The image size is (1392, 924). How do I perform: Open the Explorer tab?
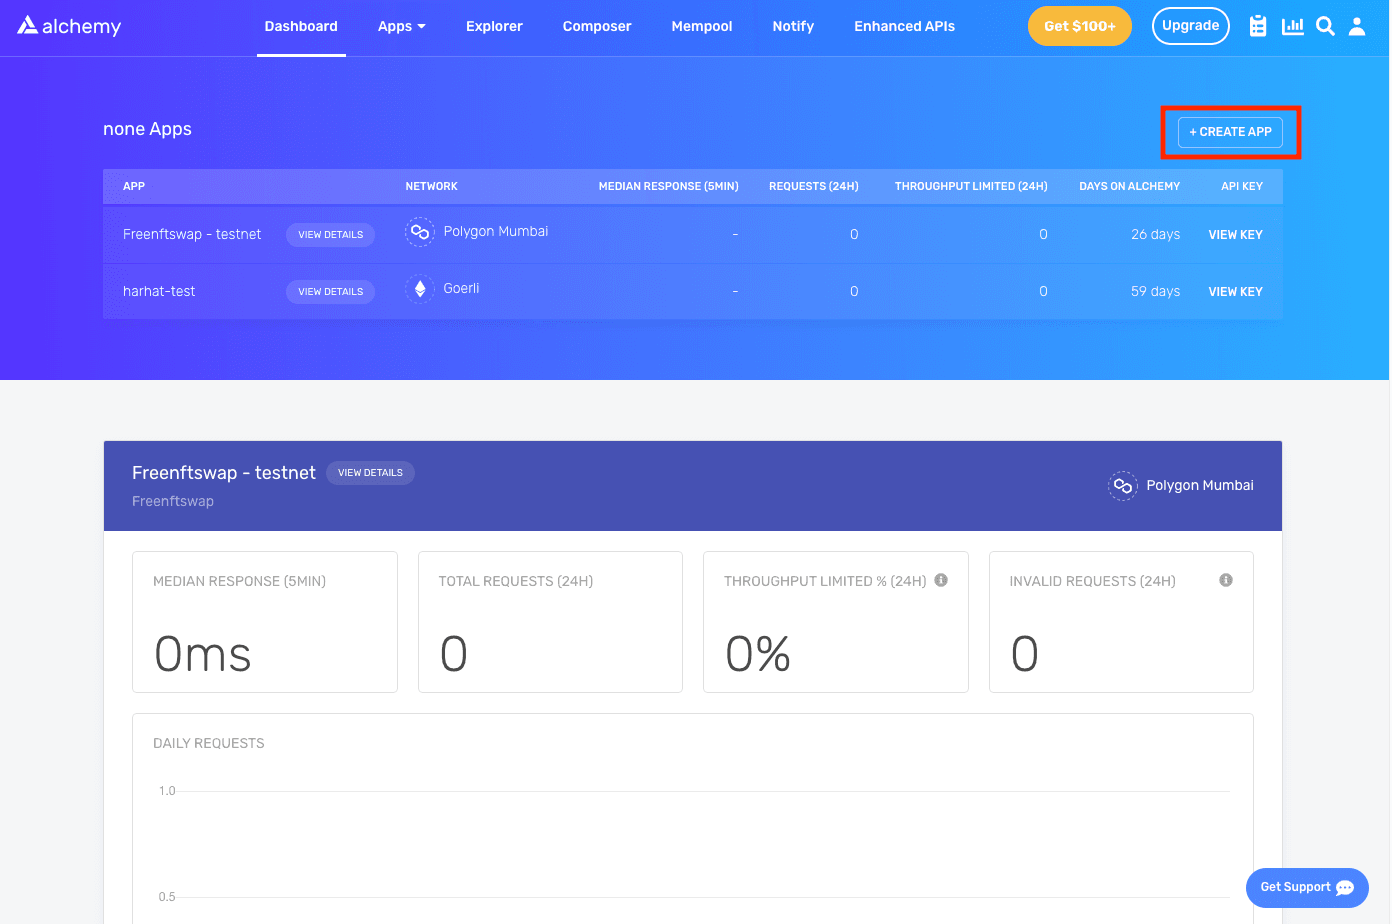[494, 26]
